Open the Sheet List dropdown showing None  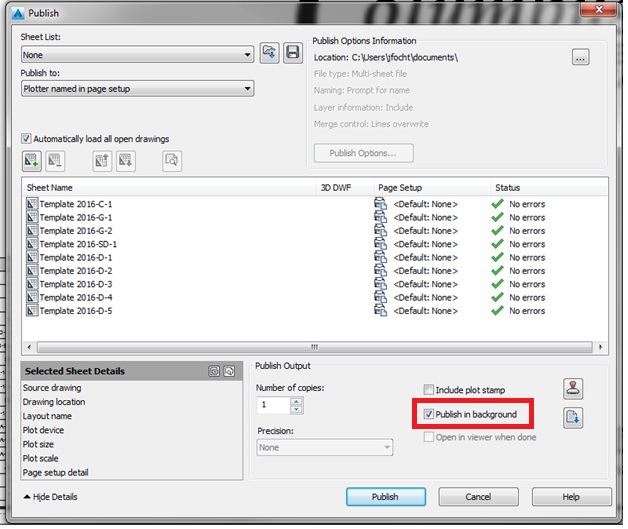(x=137, y=54)
